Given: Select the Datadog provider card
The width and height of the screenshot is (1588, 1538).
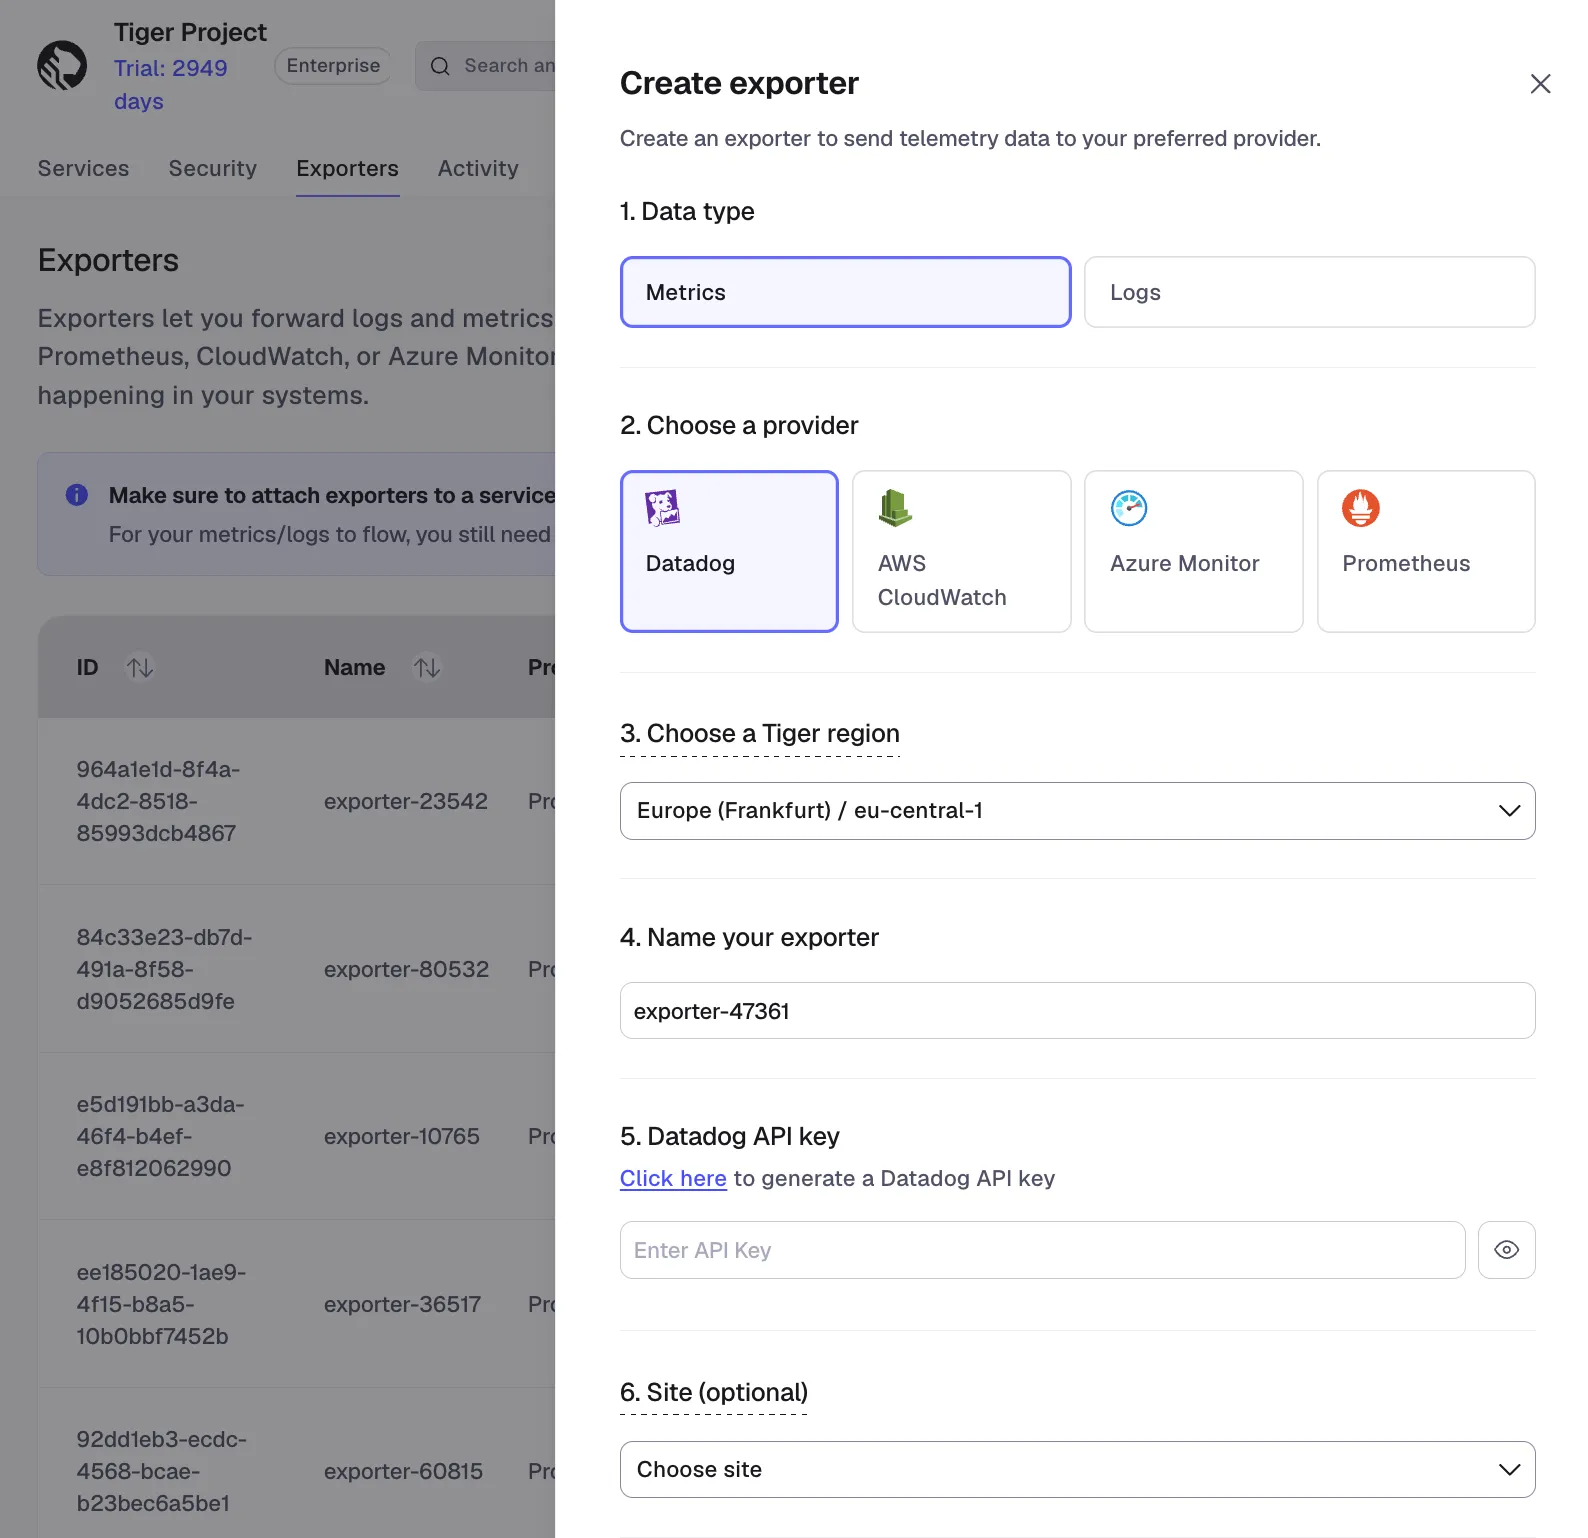Looking at the screenshot, I should 729,551.
